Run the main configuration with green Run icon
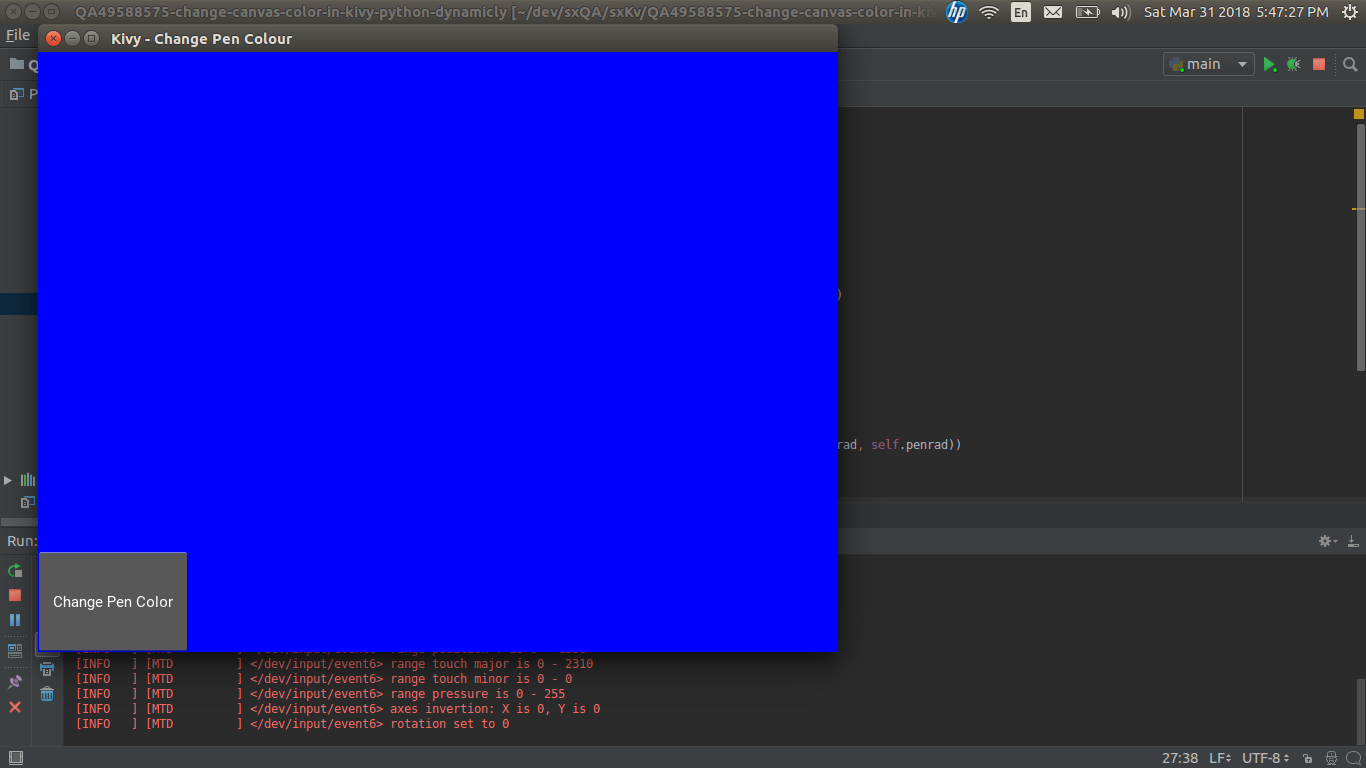The image size is (1366, 768). pos(1270,63)
